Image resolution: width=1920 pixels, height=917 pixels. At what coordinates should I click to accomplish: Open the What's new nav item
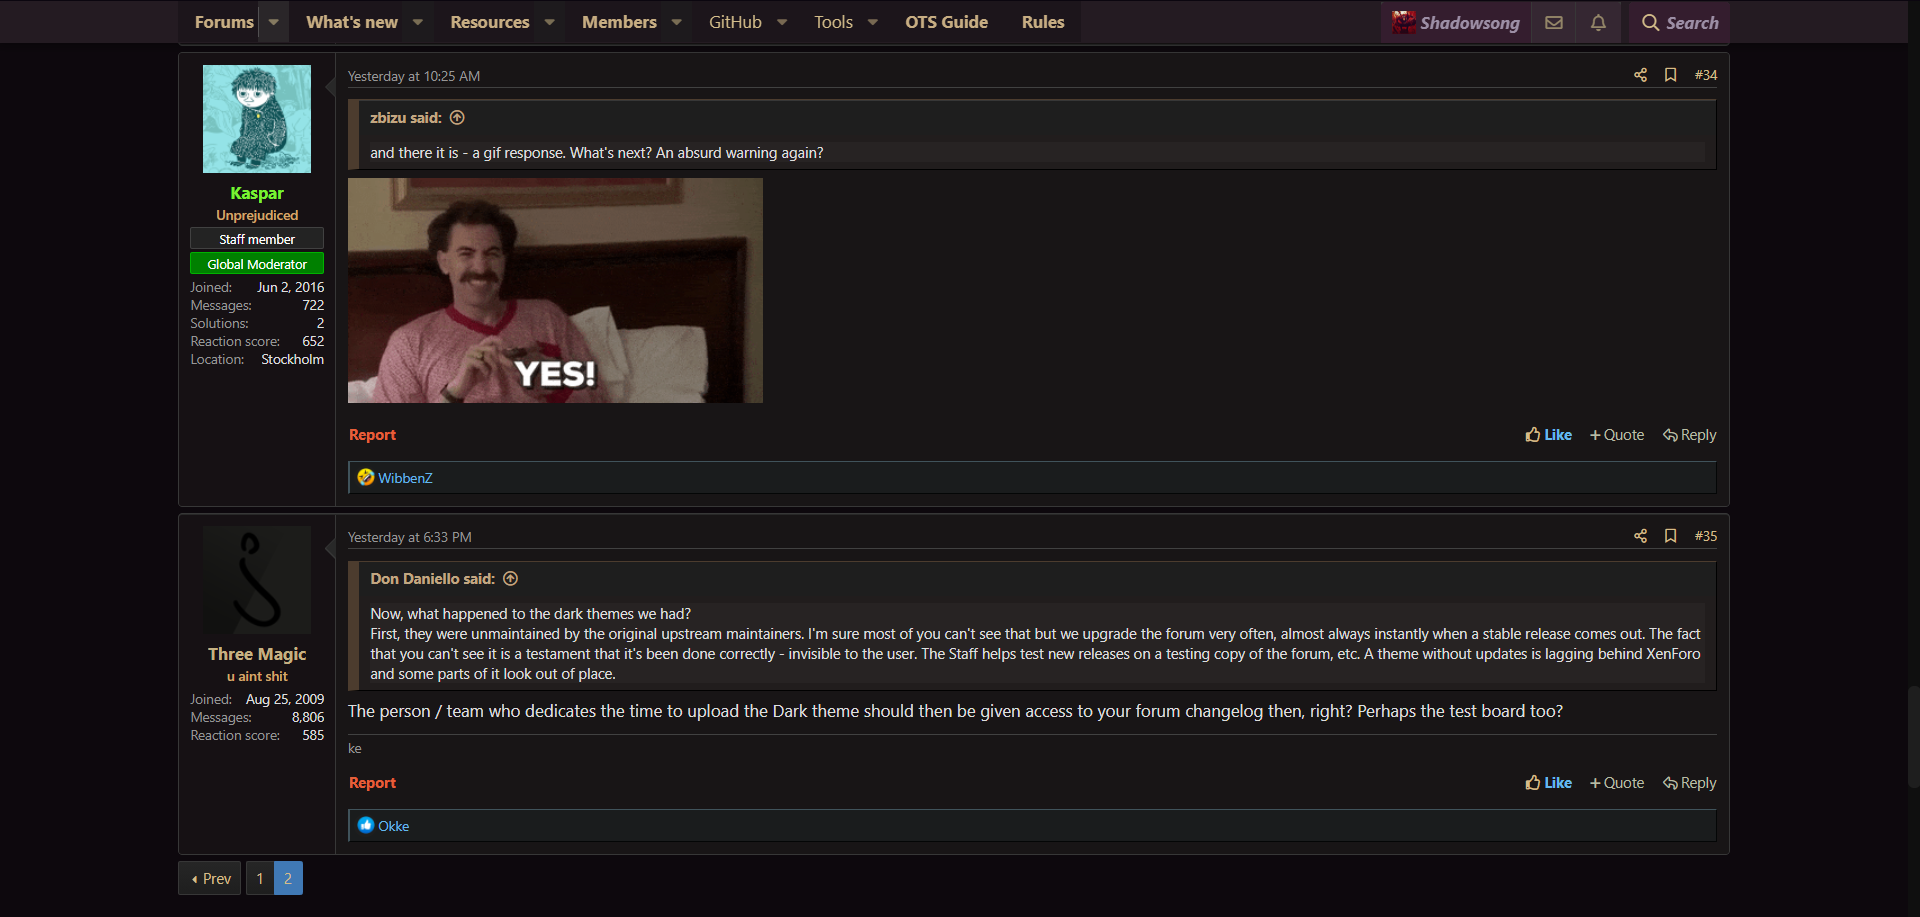[x=352, y=22]
